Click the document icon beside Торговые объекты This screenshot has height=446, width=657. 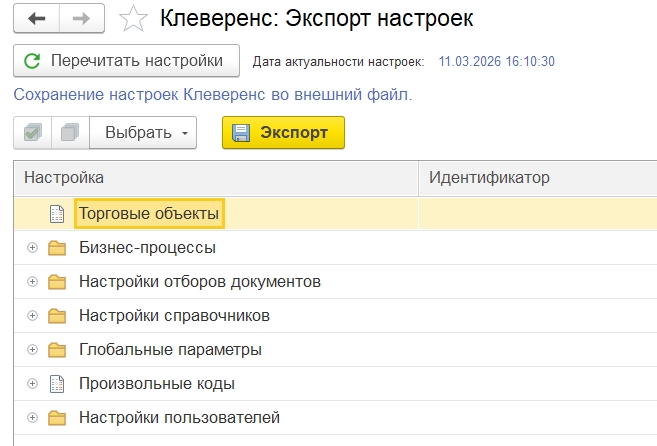(x=57, y=214)
